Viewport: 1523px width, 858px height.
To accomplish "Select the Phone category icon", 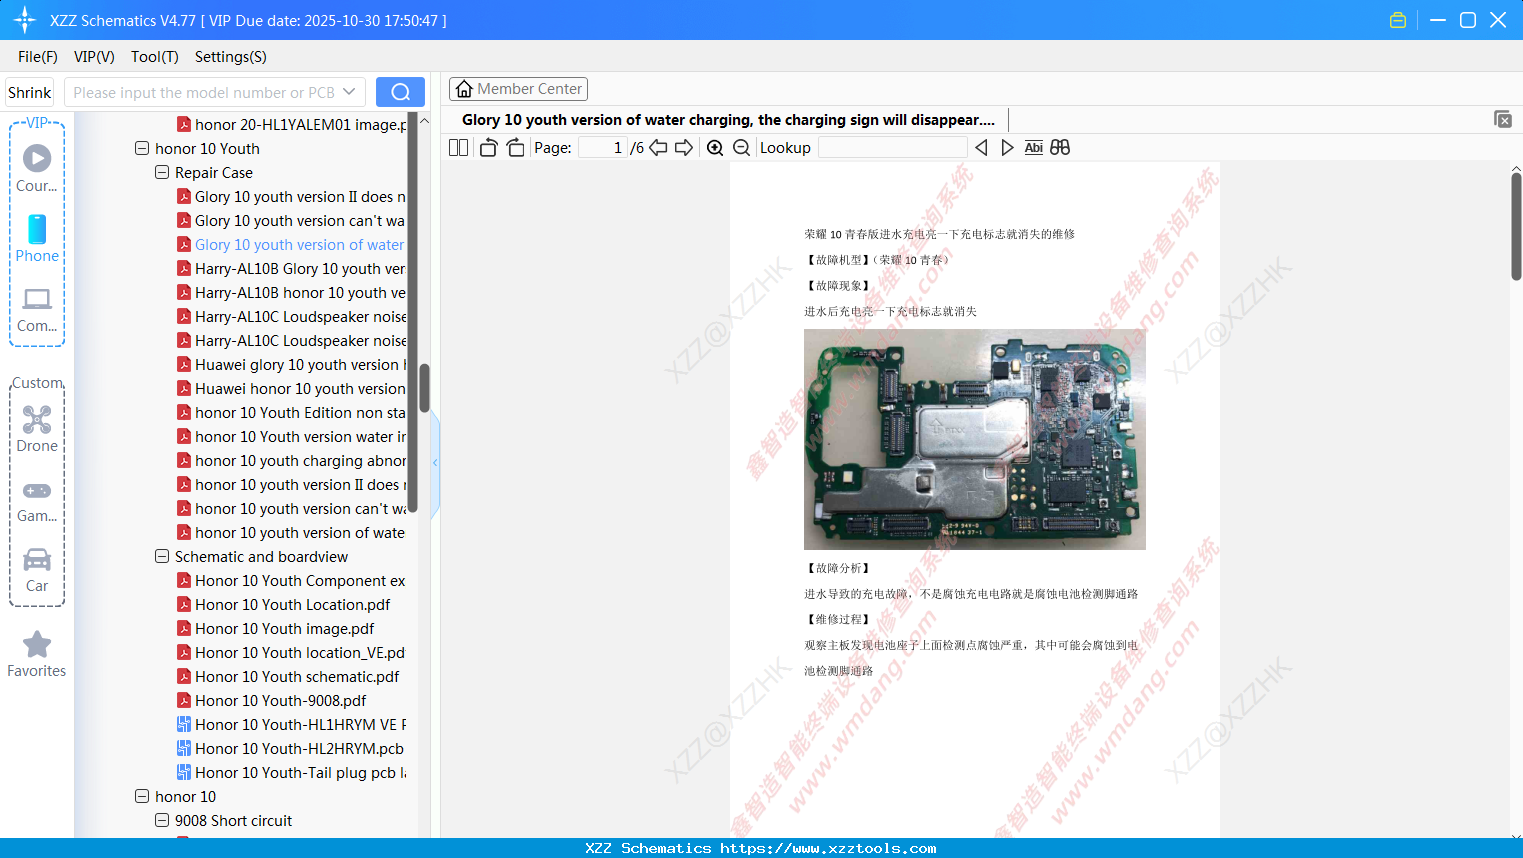I will 37,238.
